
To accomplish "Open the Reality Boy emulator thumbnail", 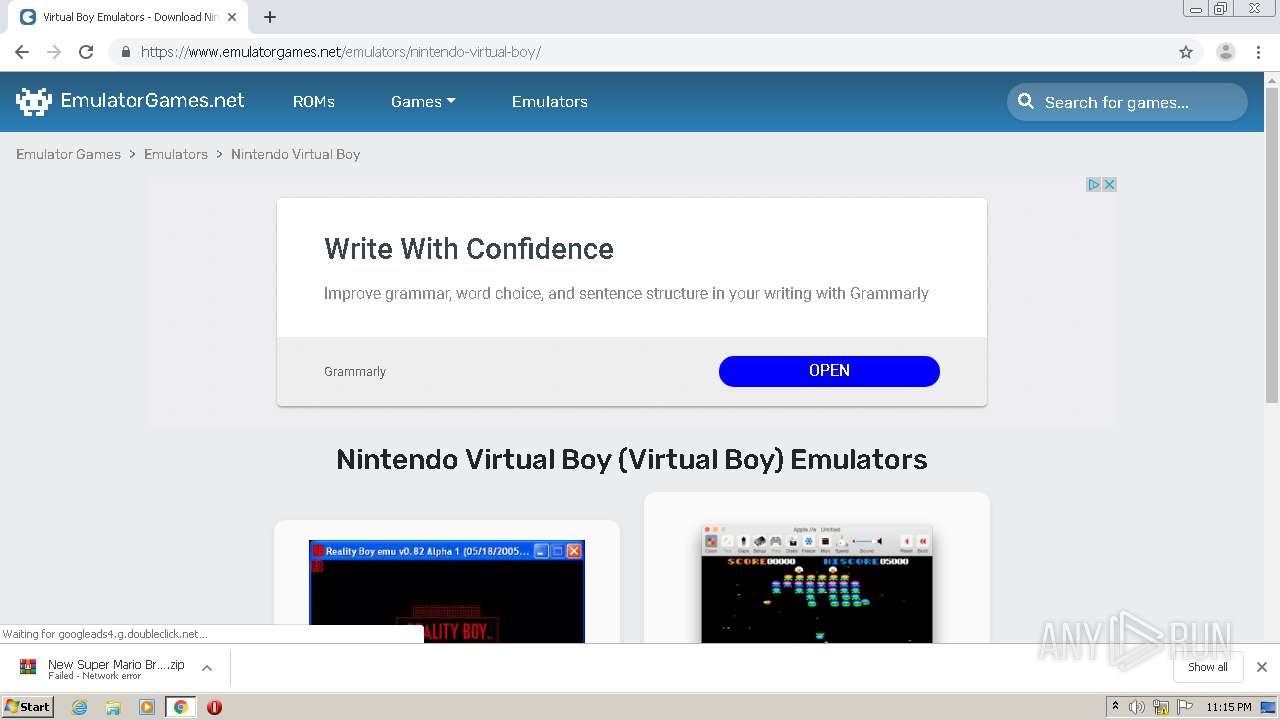I will [447, 591].
